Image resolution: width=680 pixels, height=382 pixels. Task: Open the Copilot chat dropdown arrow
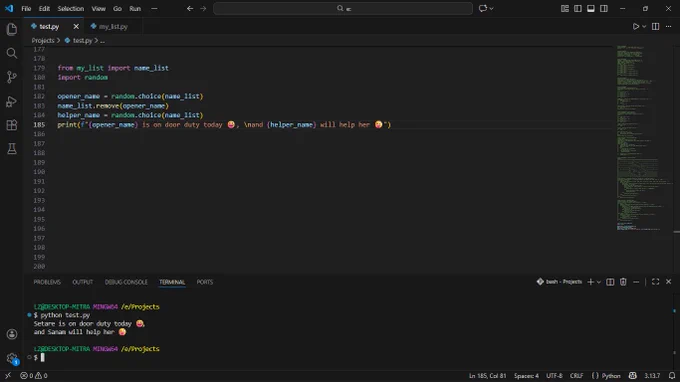point(491,9)
